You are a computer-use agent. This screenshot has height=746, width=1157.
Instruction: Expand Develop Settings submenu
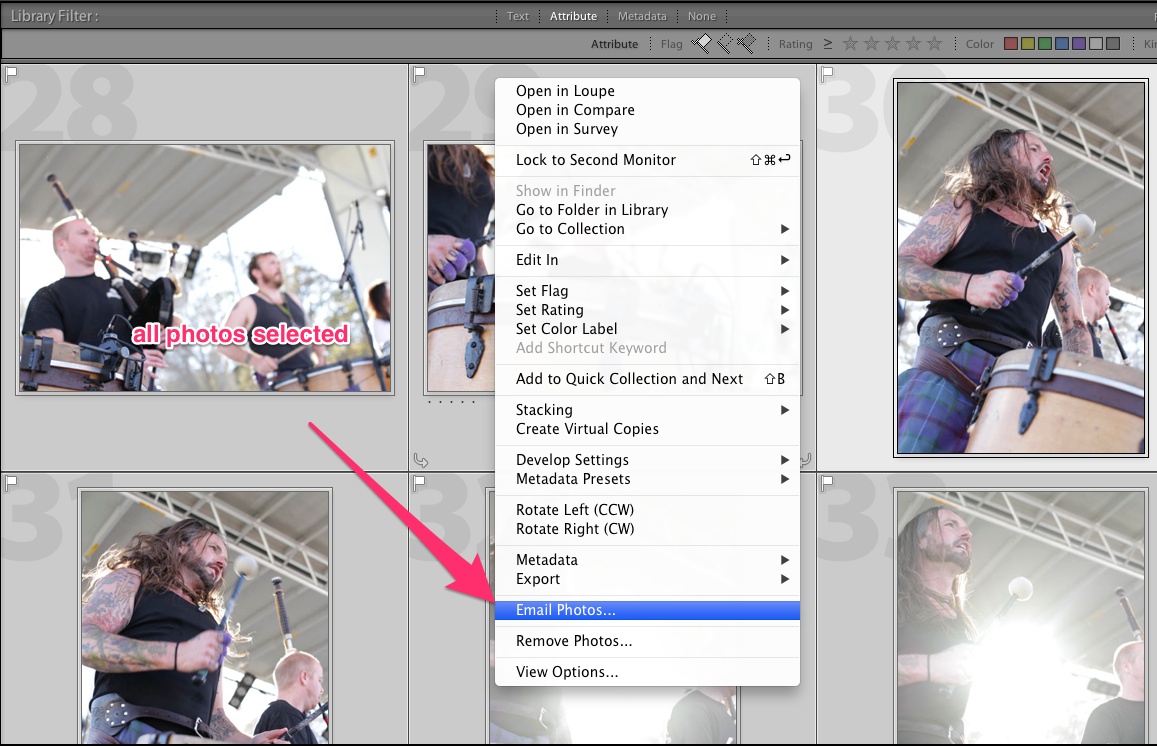(x=647, y=460)
